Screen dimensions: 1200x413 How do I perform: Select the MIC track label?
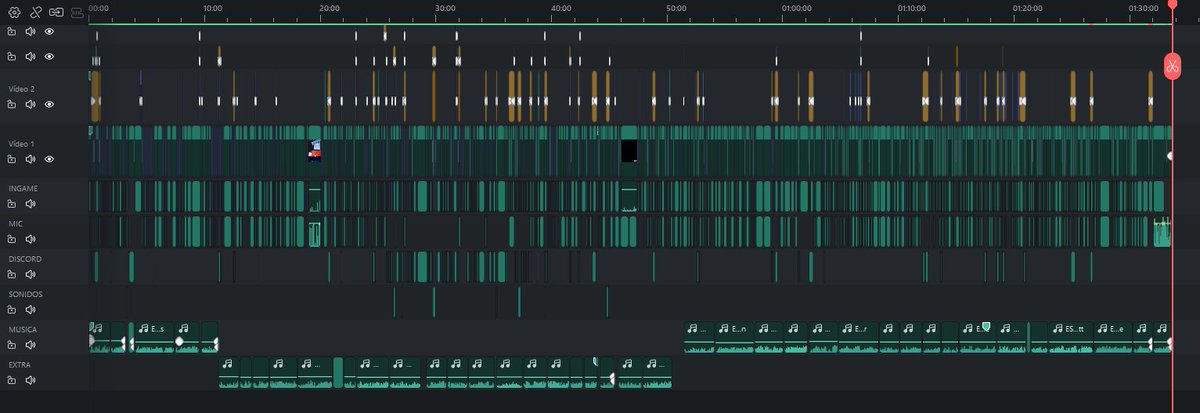[x=15, y=224]
